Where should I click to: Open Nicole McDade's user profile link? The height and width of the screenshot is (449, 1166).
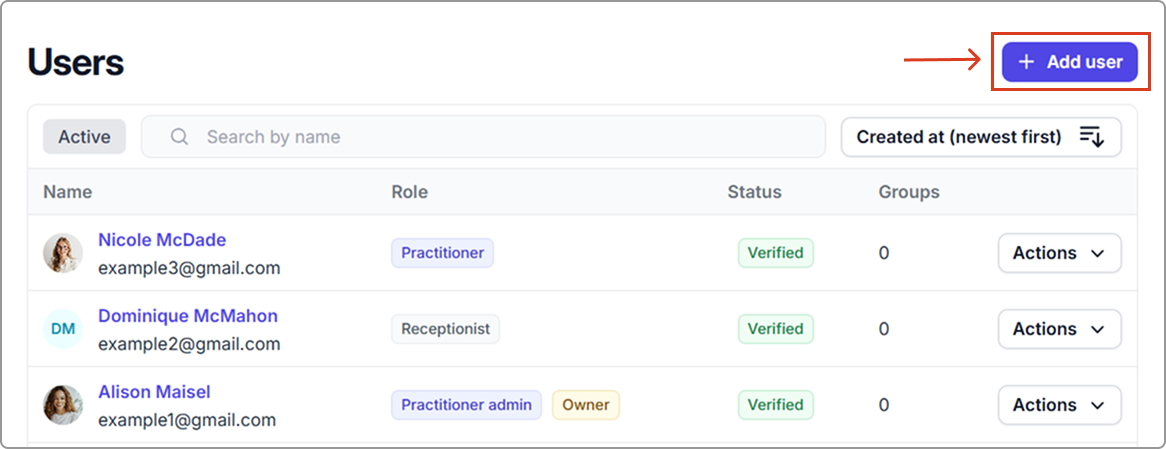pyautogui.click(x=162, y=240)
